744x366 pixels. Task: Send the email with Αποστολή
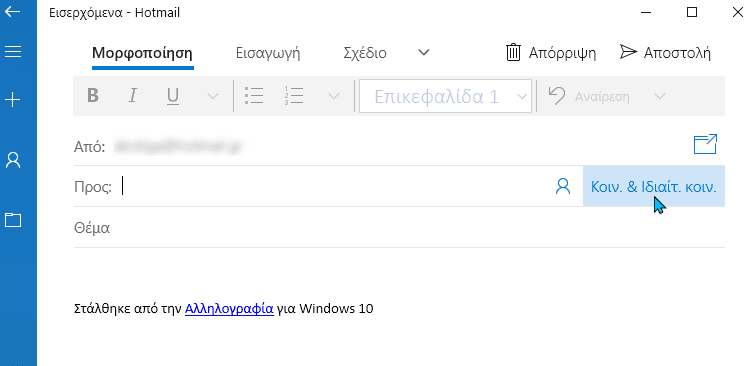665,53
